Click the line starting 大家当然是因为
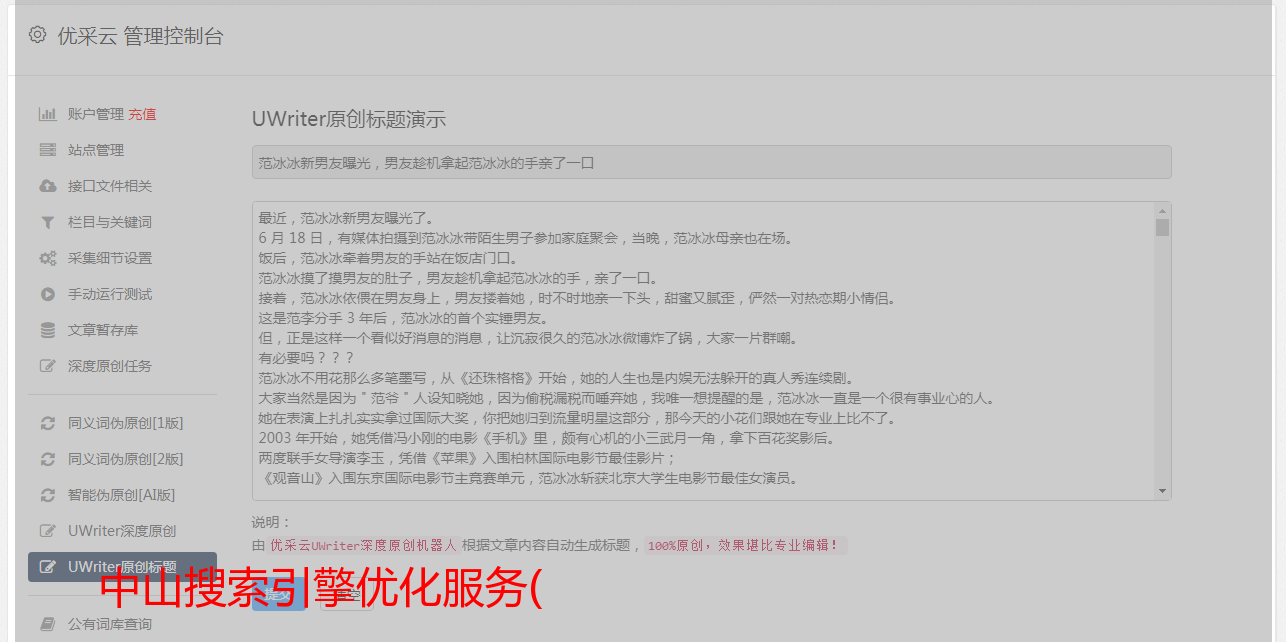The image size is (1286, 642). click(626, 398)
